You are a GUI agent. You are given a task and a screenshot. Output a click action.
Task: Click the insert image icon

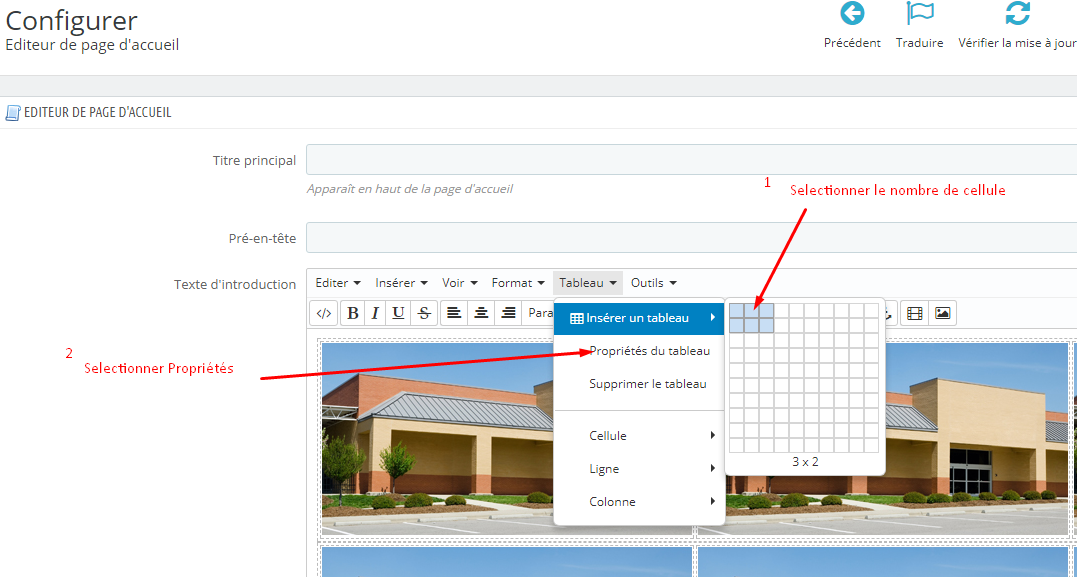[942, 313]
